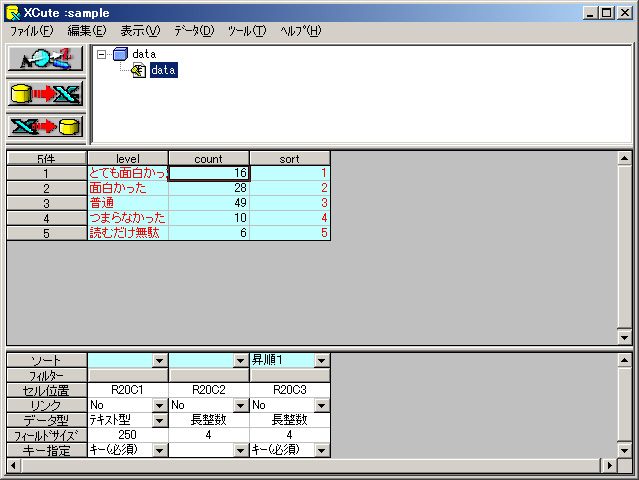Select the root data tree label
The height and width of the screenshot is (480, 639).
click(x=144, y=54)
